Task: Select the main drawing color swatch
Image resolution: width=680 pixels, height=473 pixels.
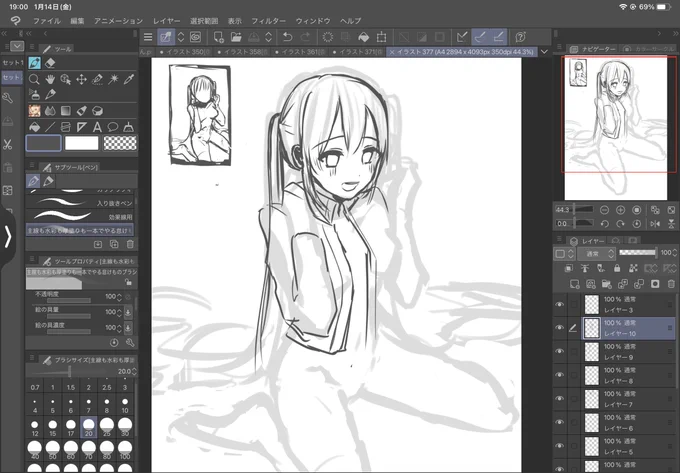Action: [x=43, y=143]
